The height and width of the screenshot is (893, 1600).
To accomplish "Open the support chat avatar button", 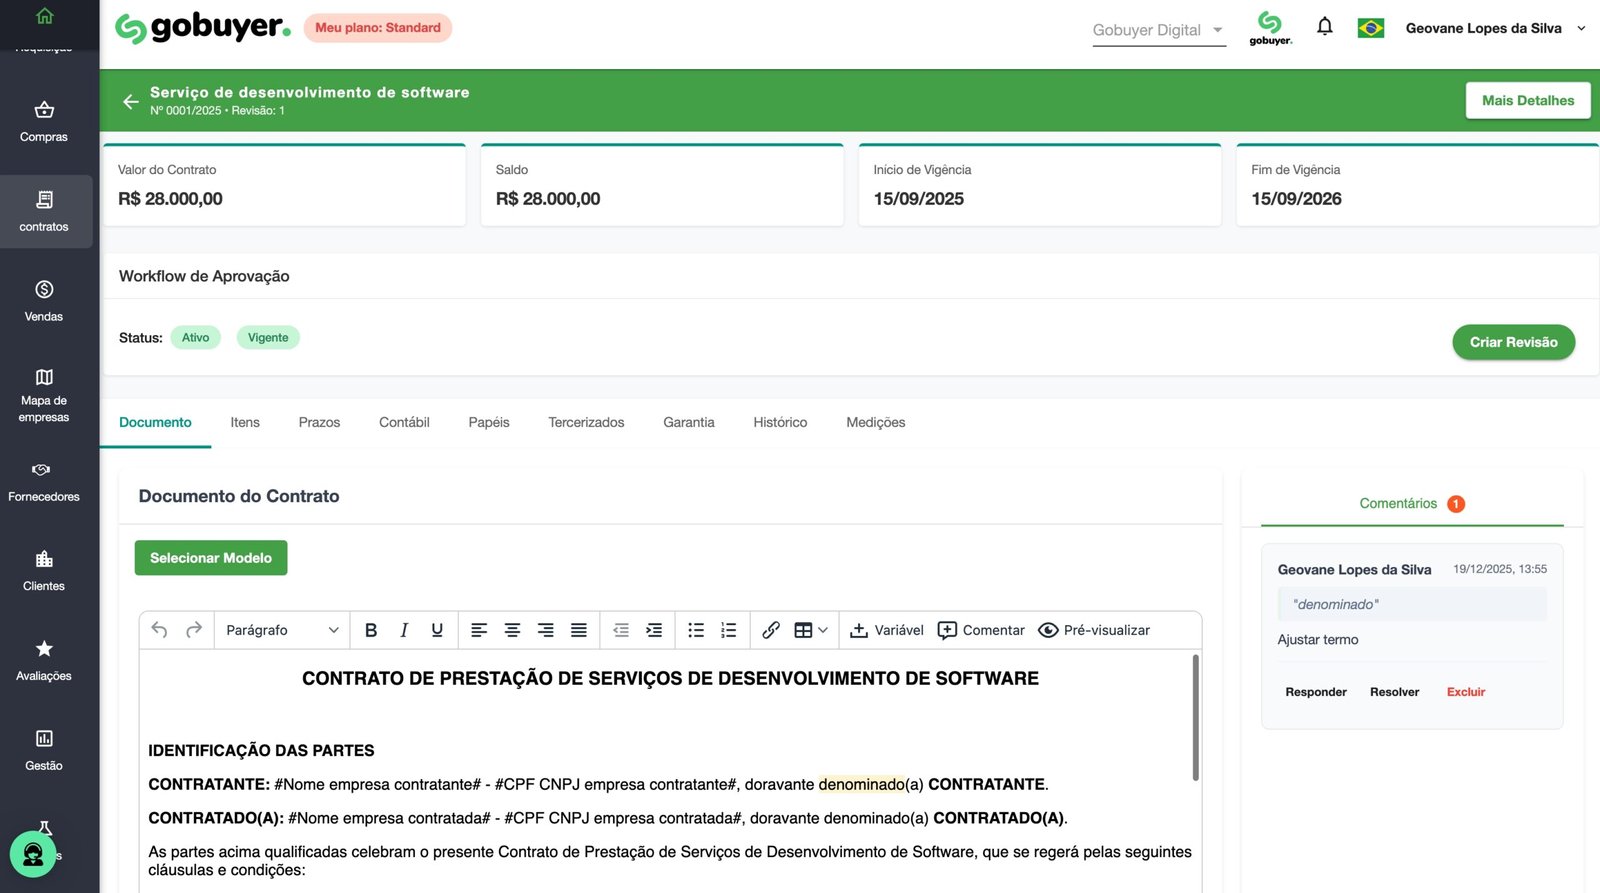I will 33,855.
